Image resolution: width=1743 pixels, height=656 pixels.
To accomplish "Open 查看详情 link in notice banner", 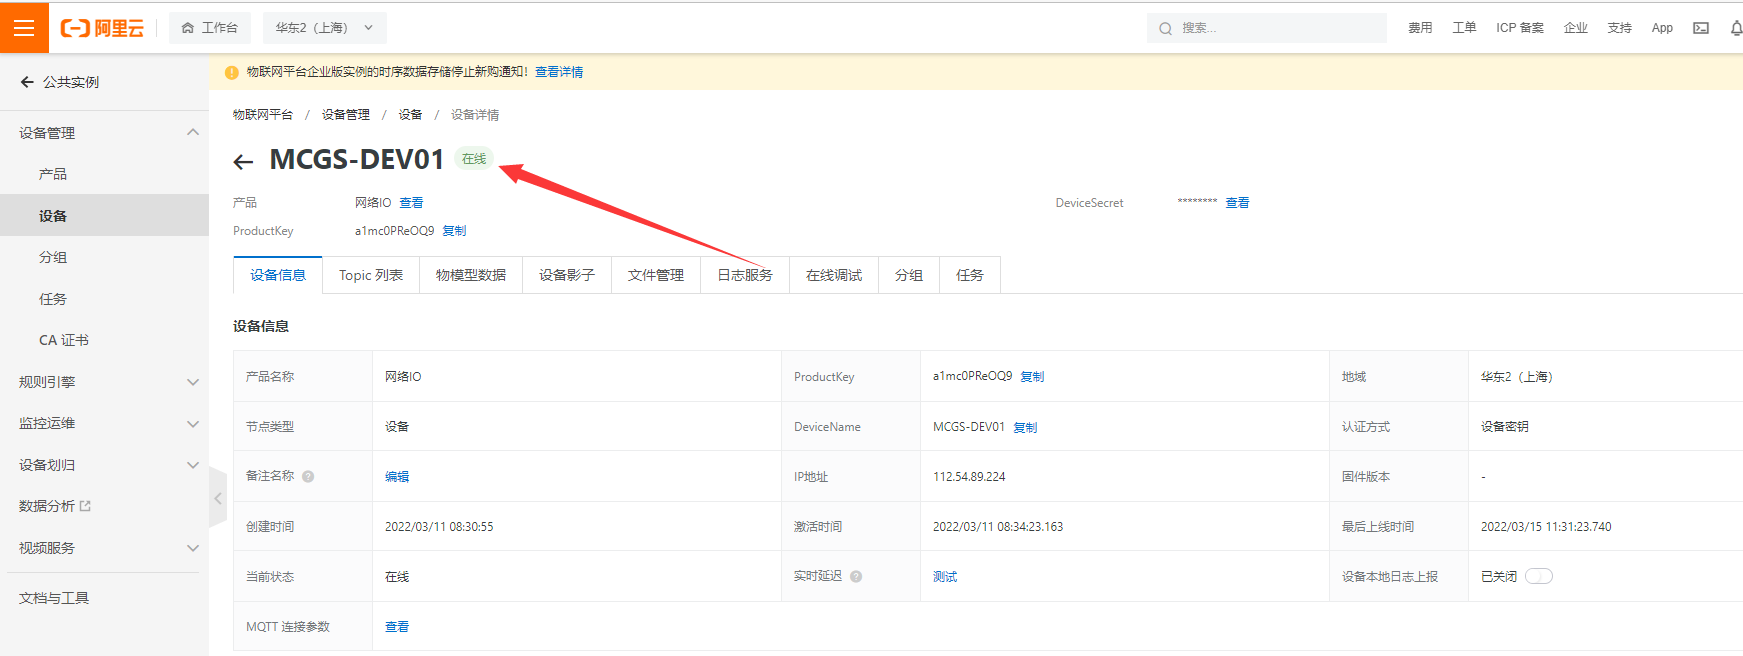I will (x=559, y=72).
